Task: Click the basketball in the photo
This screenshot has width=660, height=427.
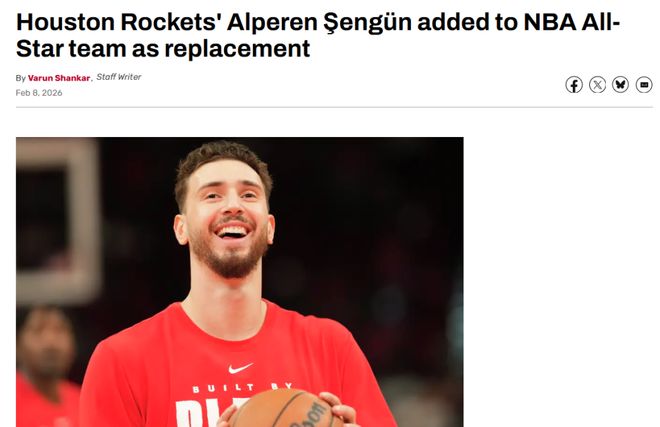Action: click(x=286, y=409)
